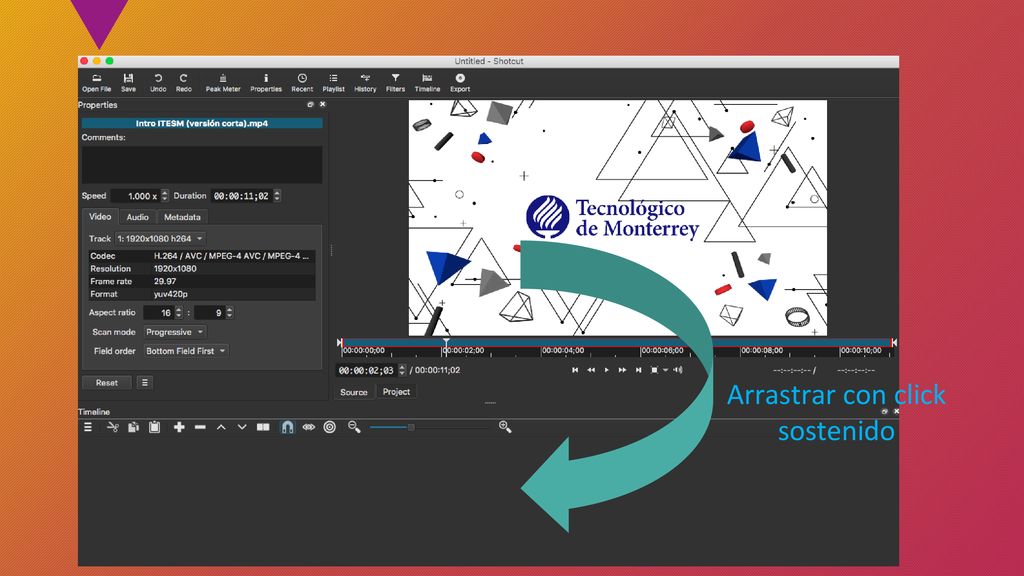Image resolution: width=1024 pixels, height=576 pixels.
Task: Click the Cut scissors icon in the Timeline
Action: point(113,427)
